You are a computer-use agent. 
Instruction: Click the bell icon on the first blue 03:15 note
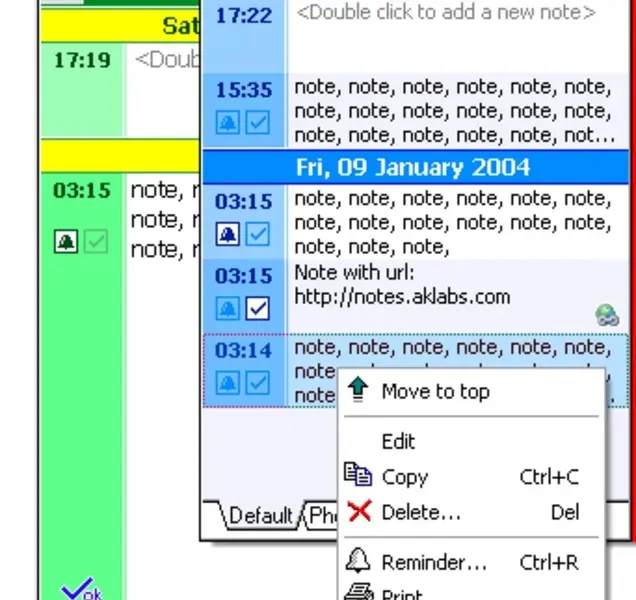coord(227,234)
